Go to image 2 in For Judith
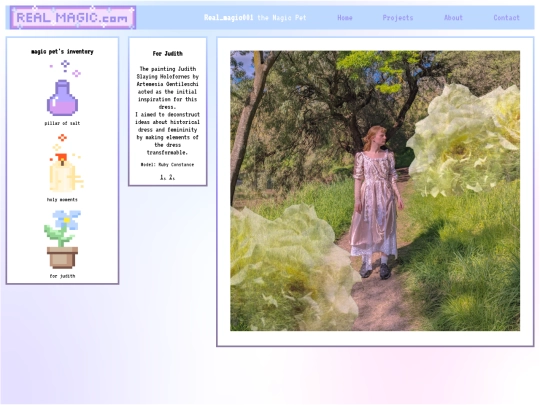The image size is (540, 405). [x=172, y=177]
